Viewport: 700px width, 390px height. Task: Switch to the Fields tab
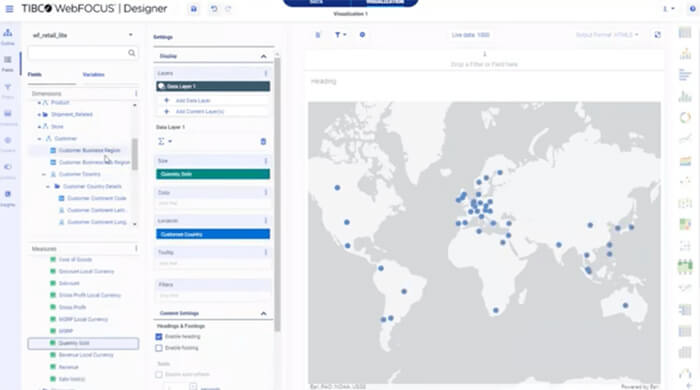tap(35, 75)
